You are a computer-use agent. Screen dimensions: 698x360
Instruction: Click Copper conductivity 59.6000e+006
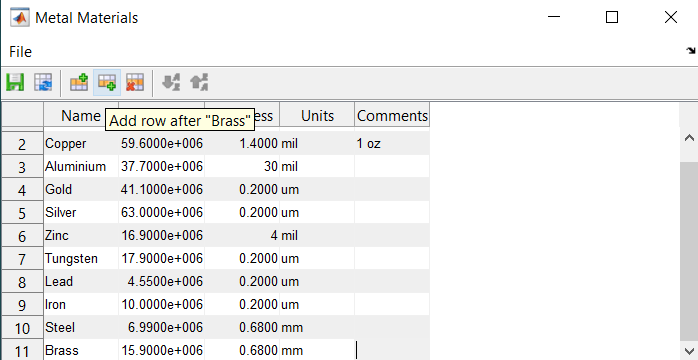[x=162, y=144]
